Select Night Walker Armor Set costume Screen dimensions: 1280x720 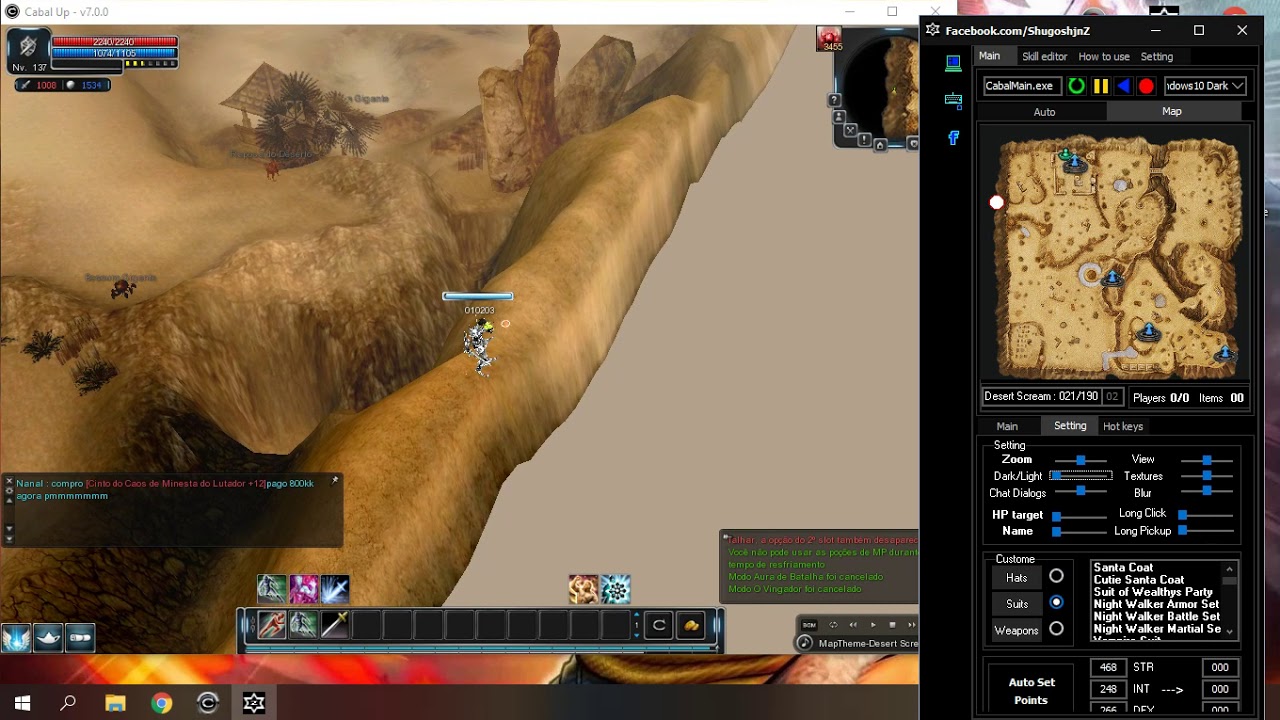1156,604
